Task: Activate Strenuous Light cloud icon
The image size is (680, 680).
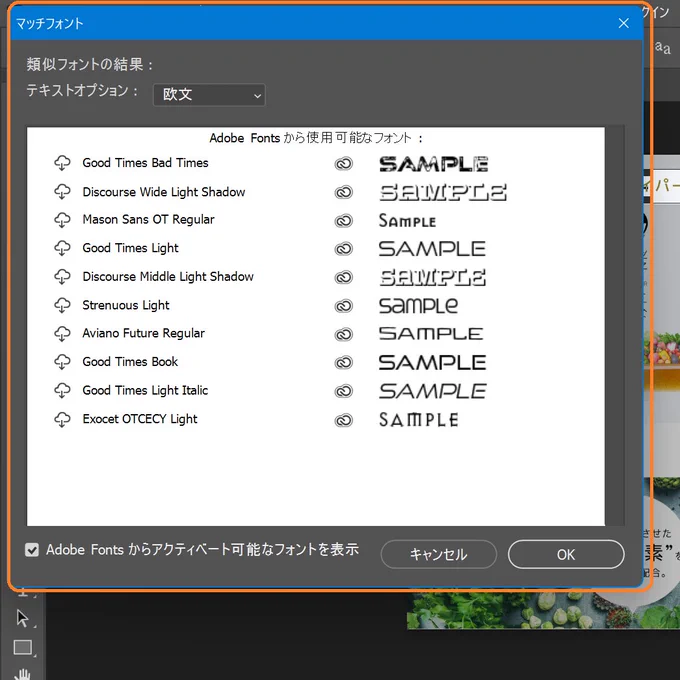Action: (x=62, y=305)
